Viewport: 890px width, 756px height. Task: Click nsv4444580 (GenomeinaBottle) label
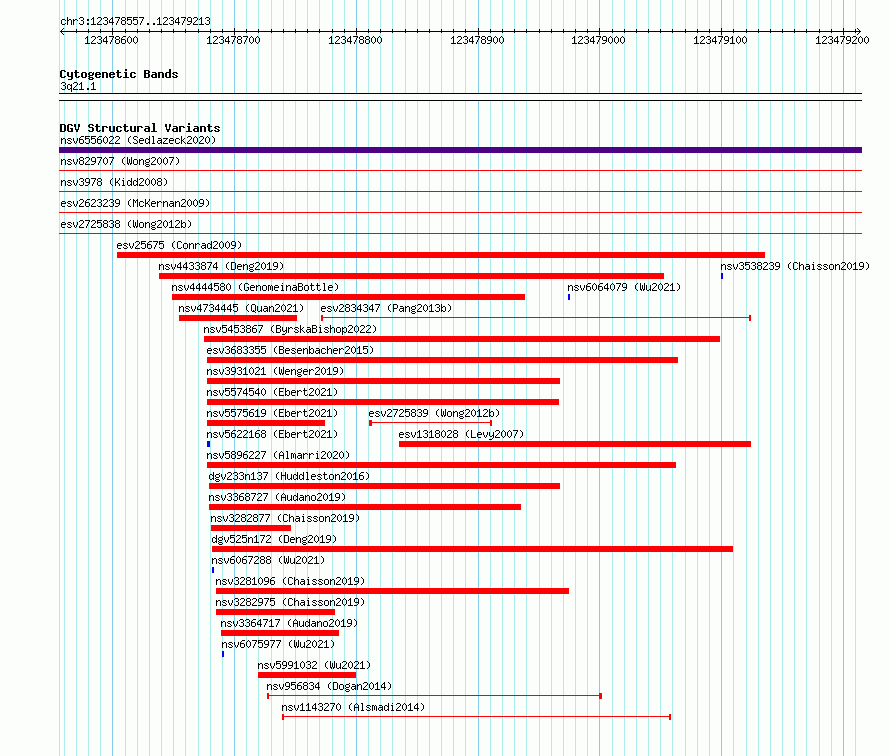point(255,287)
